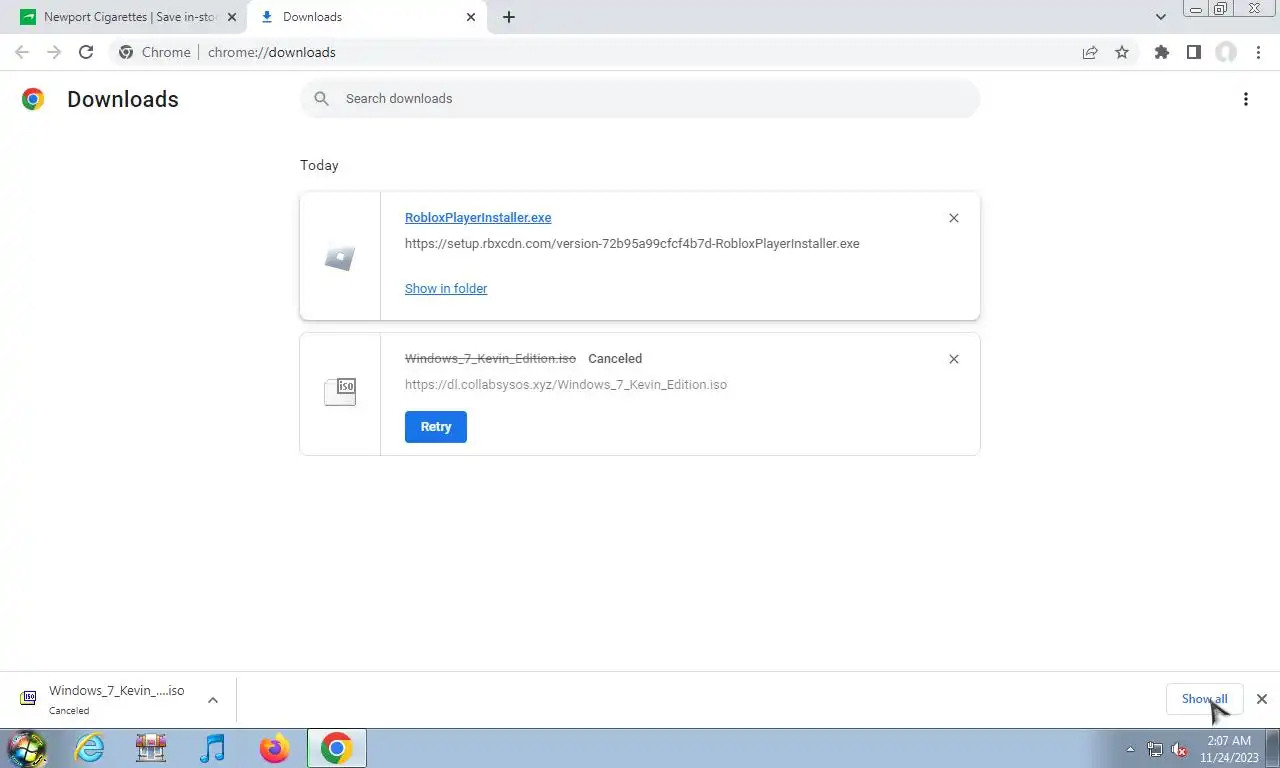This screenshot has width=1280, height=768.
Task: Launch Internet Explorer from the taskbar
Action: pos(89,748)
